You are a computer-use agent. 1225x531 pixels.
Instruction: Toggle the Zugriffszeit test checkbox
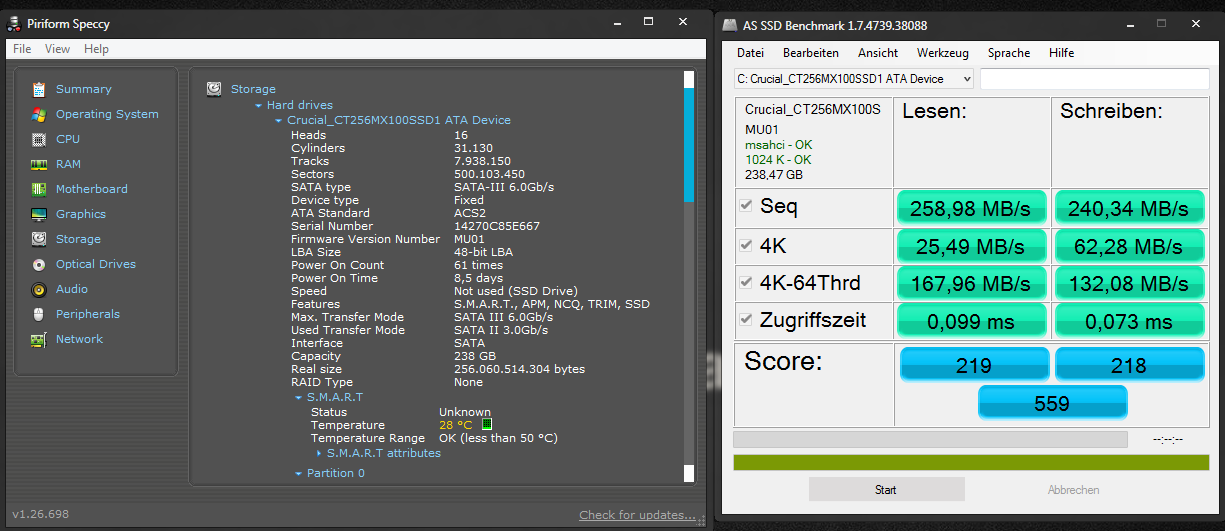coord(746,320)
